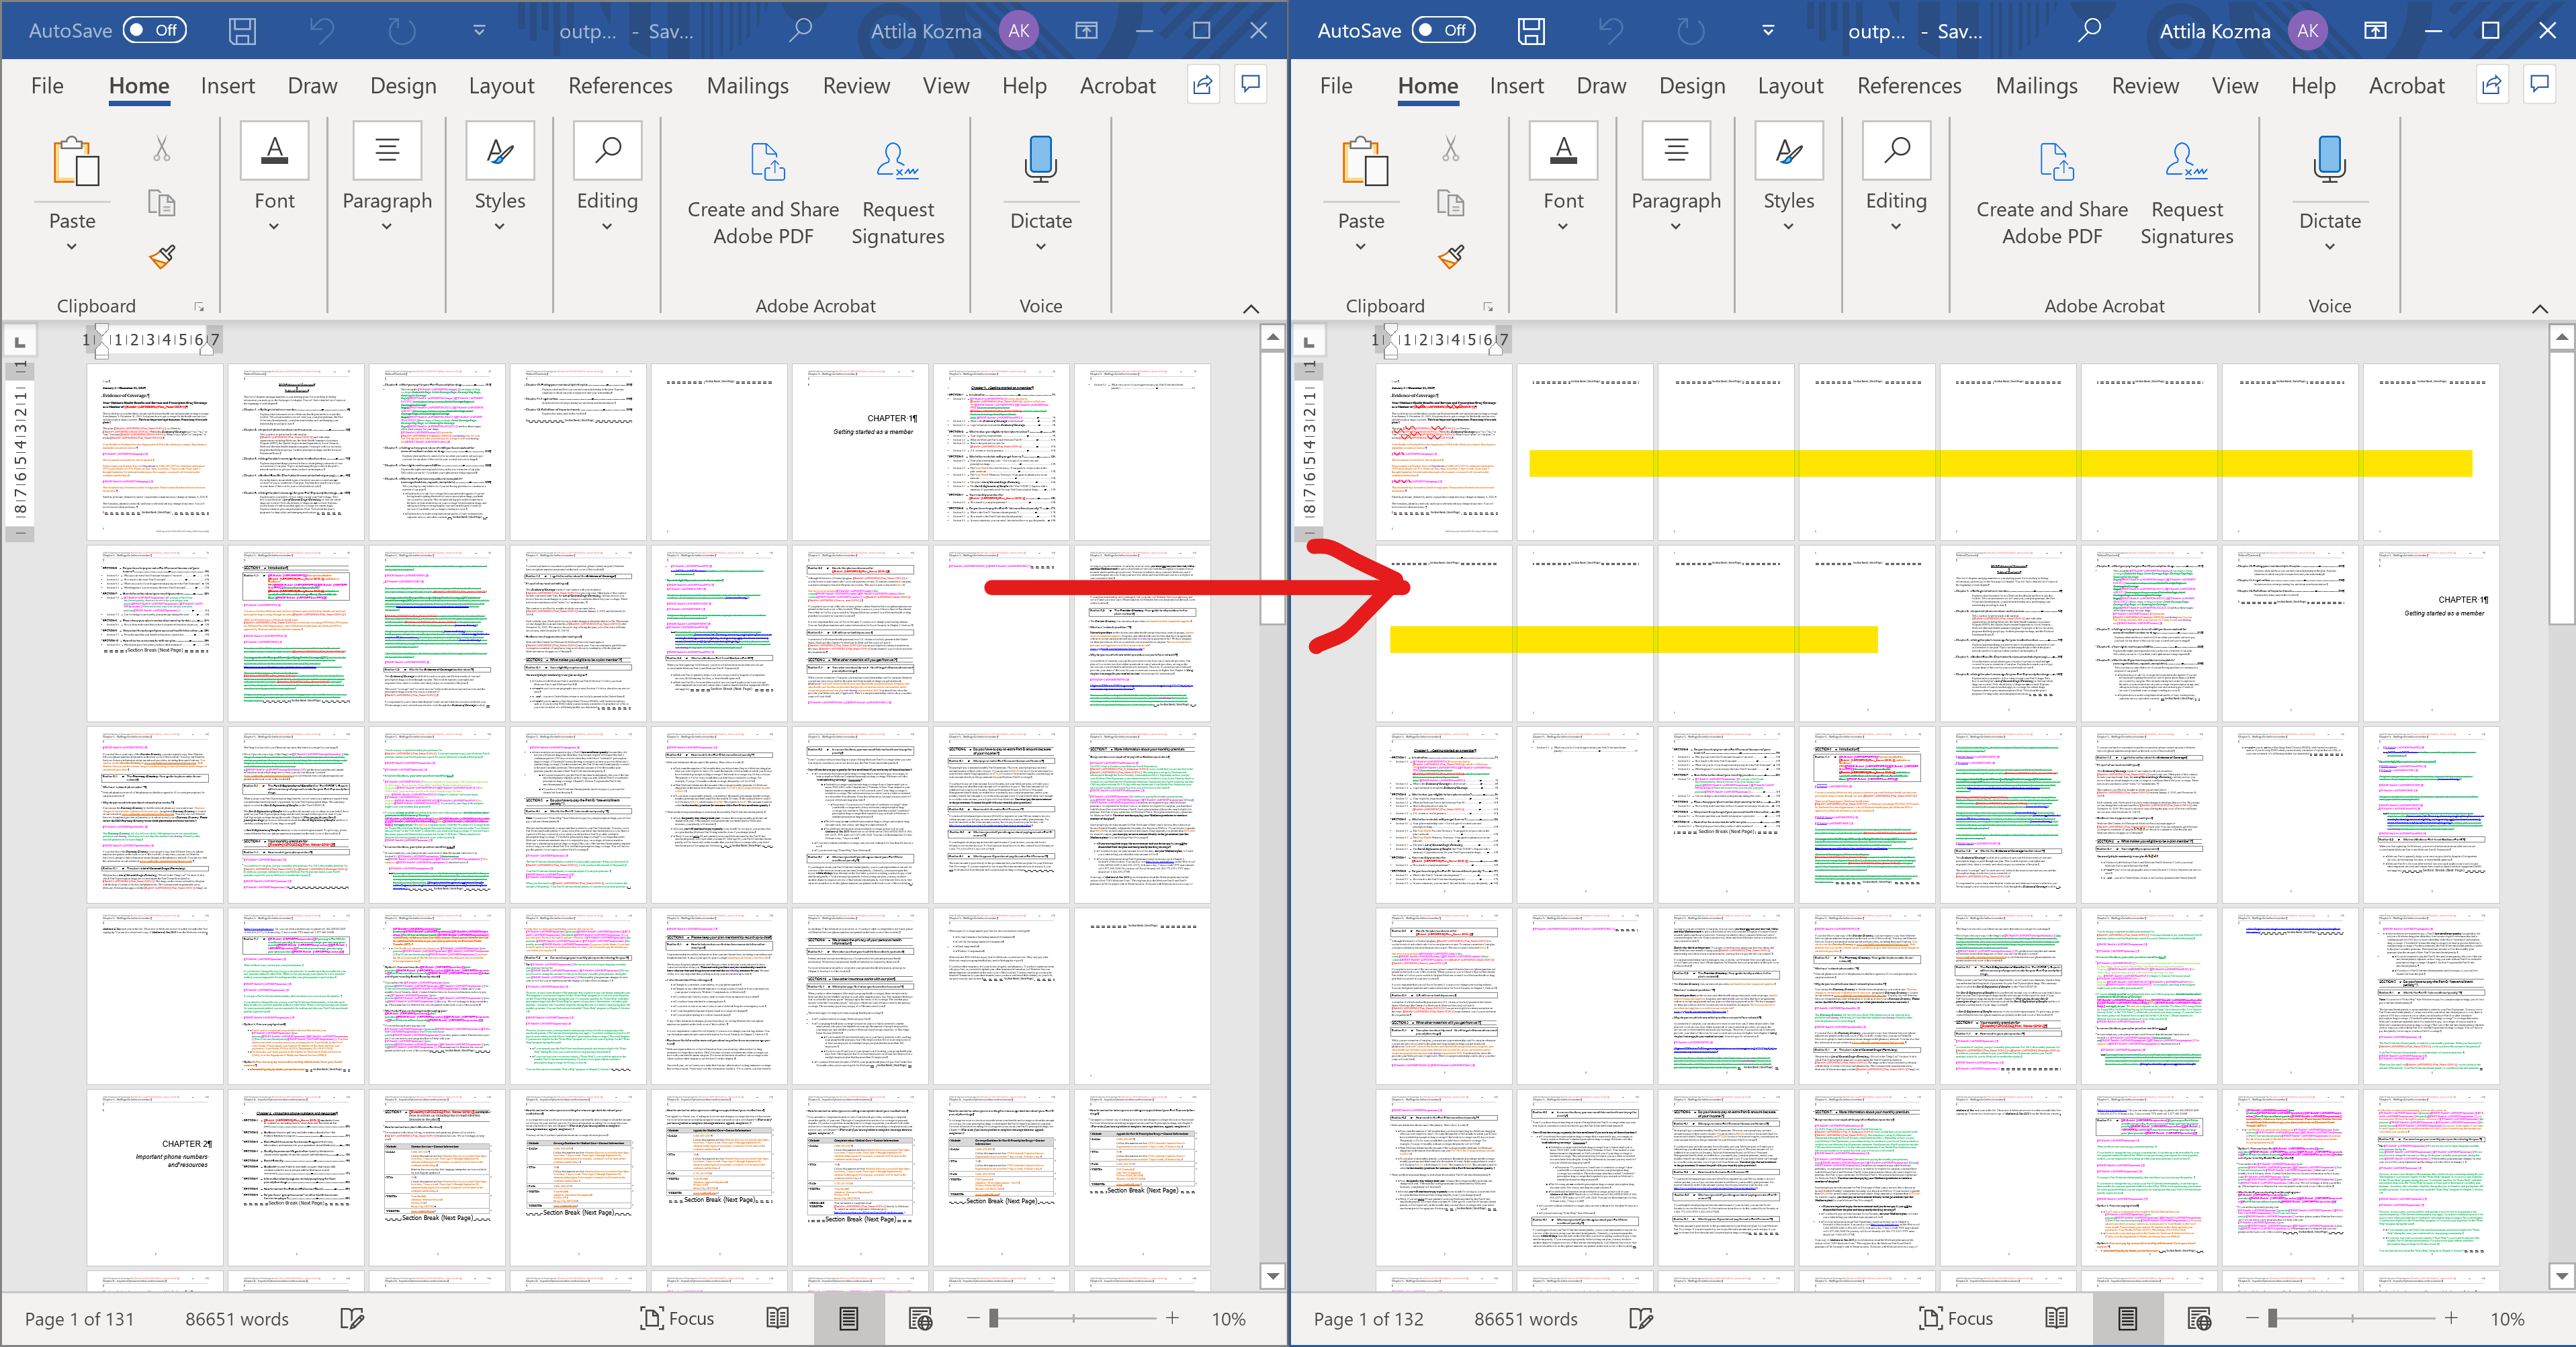
Task: Click the 86651 words count in status bar
Action: point(236,1318)
